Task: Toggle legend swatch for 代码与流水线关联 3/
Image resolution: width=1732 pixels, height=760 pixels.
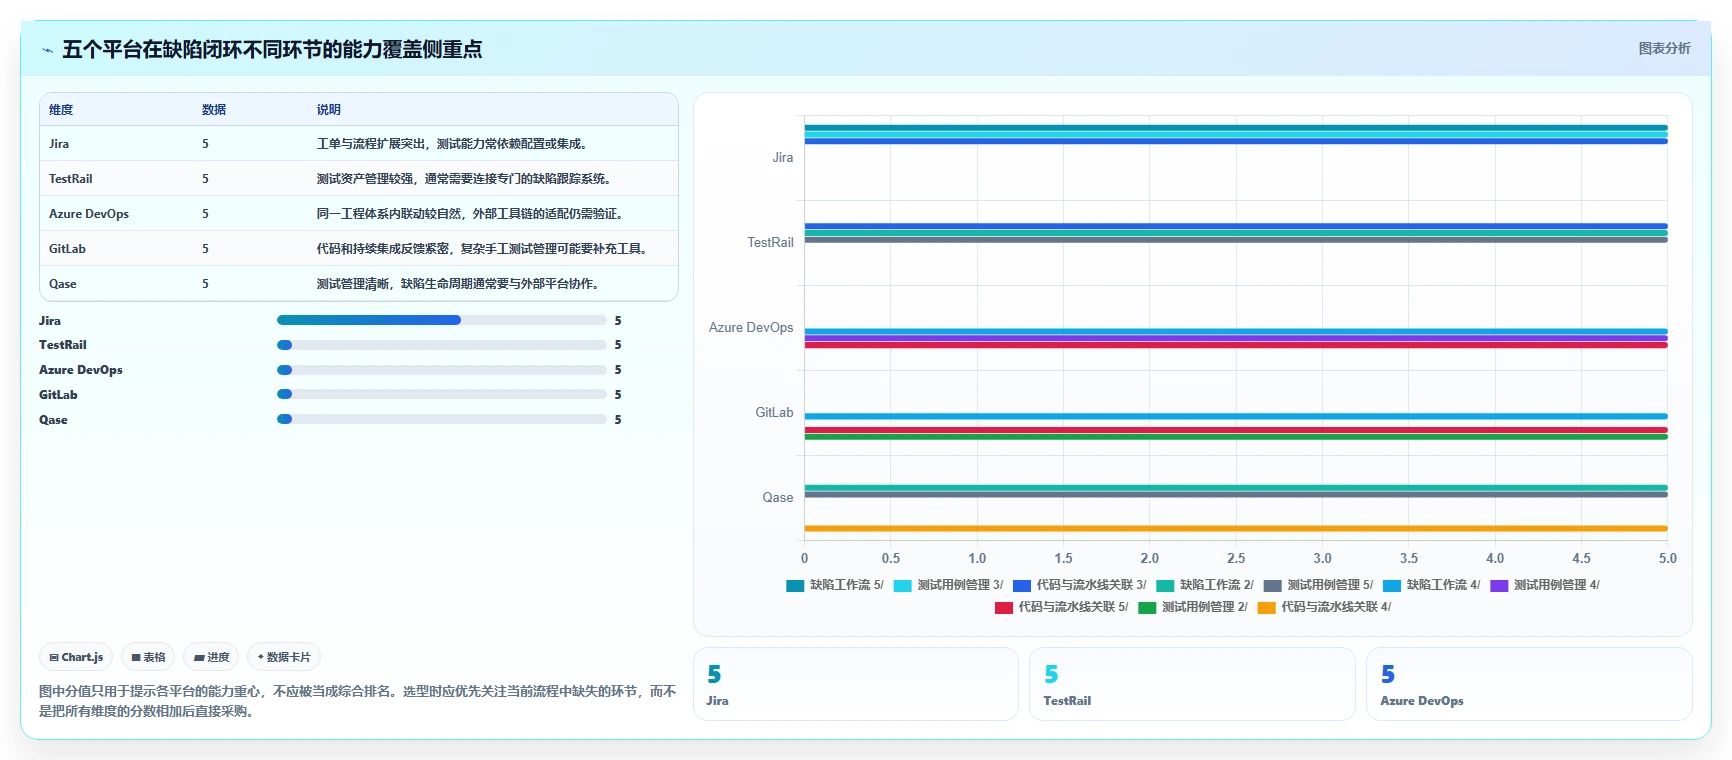Action: (1022, 586)
